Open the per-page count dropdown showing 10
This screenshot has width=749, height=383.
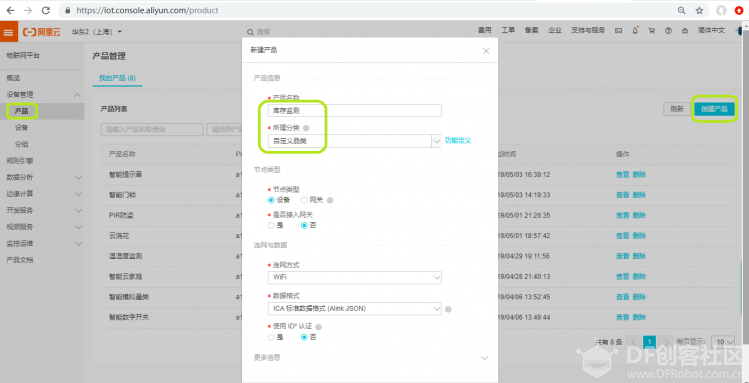click(723, 341)
